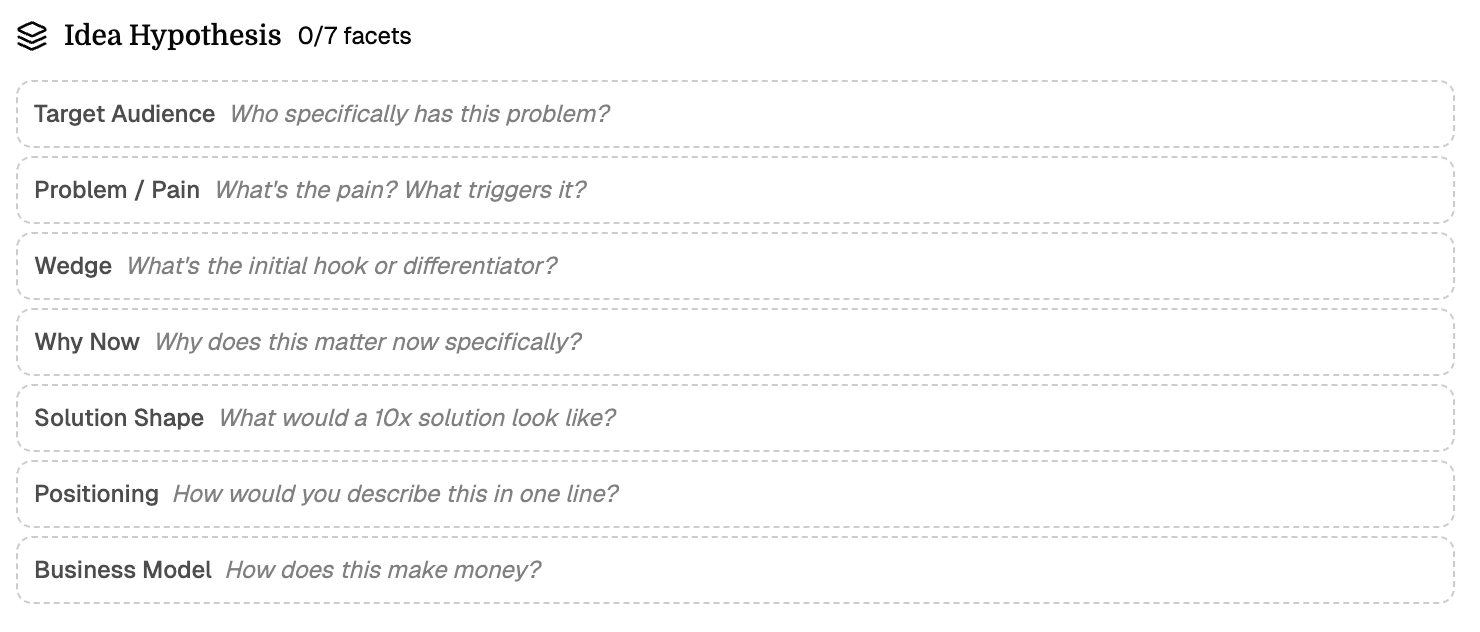1480x632 pixels.
Task: Click the Why Now facet field
Action: click(x=740, y=342)
